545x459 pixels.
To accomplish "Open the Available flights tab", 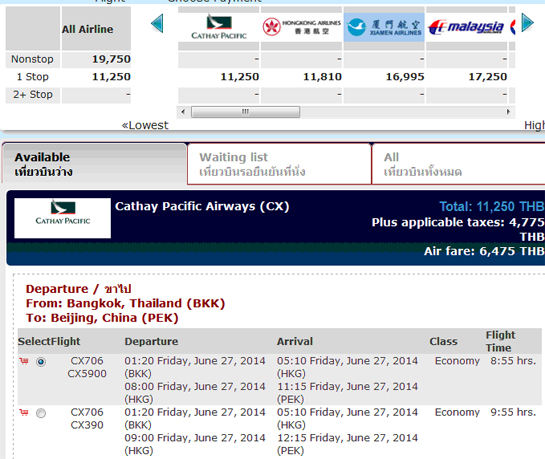I will tap(94, 164).
